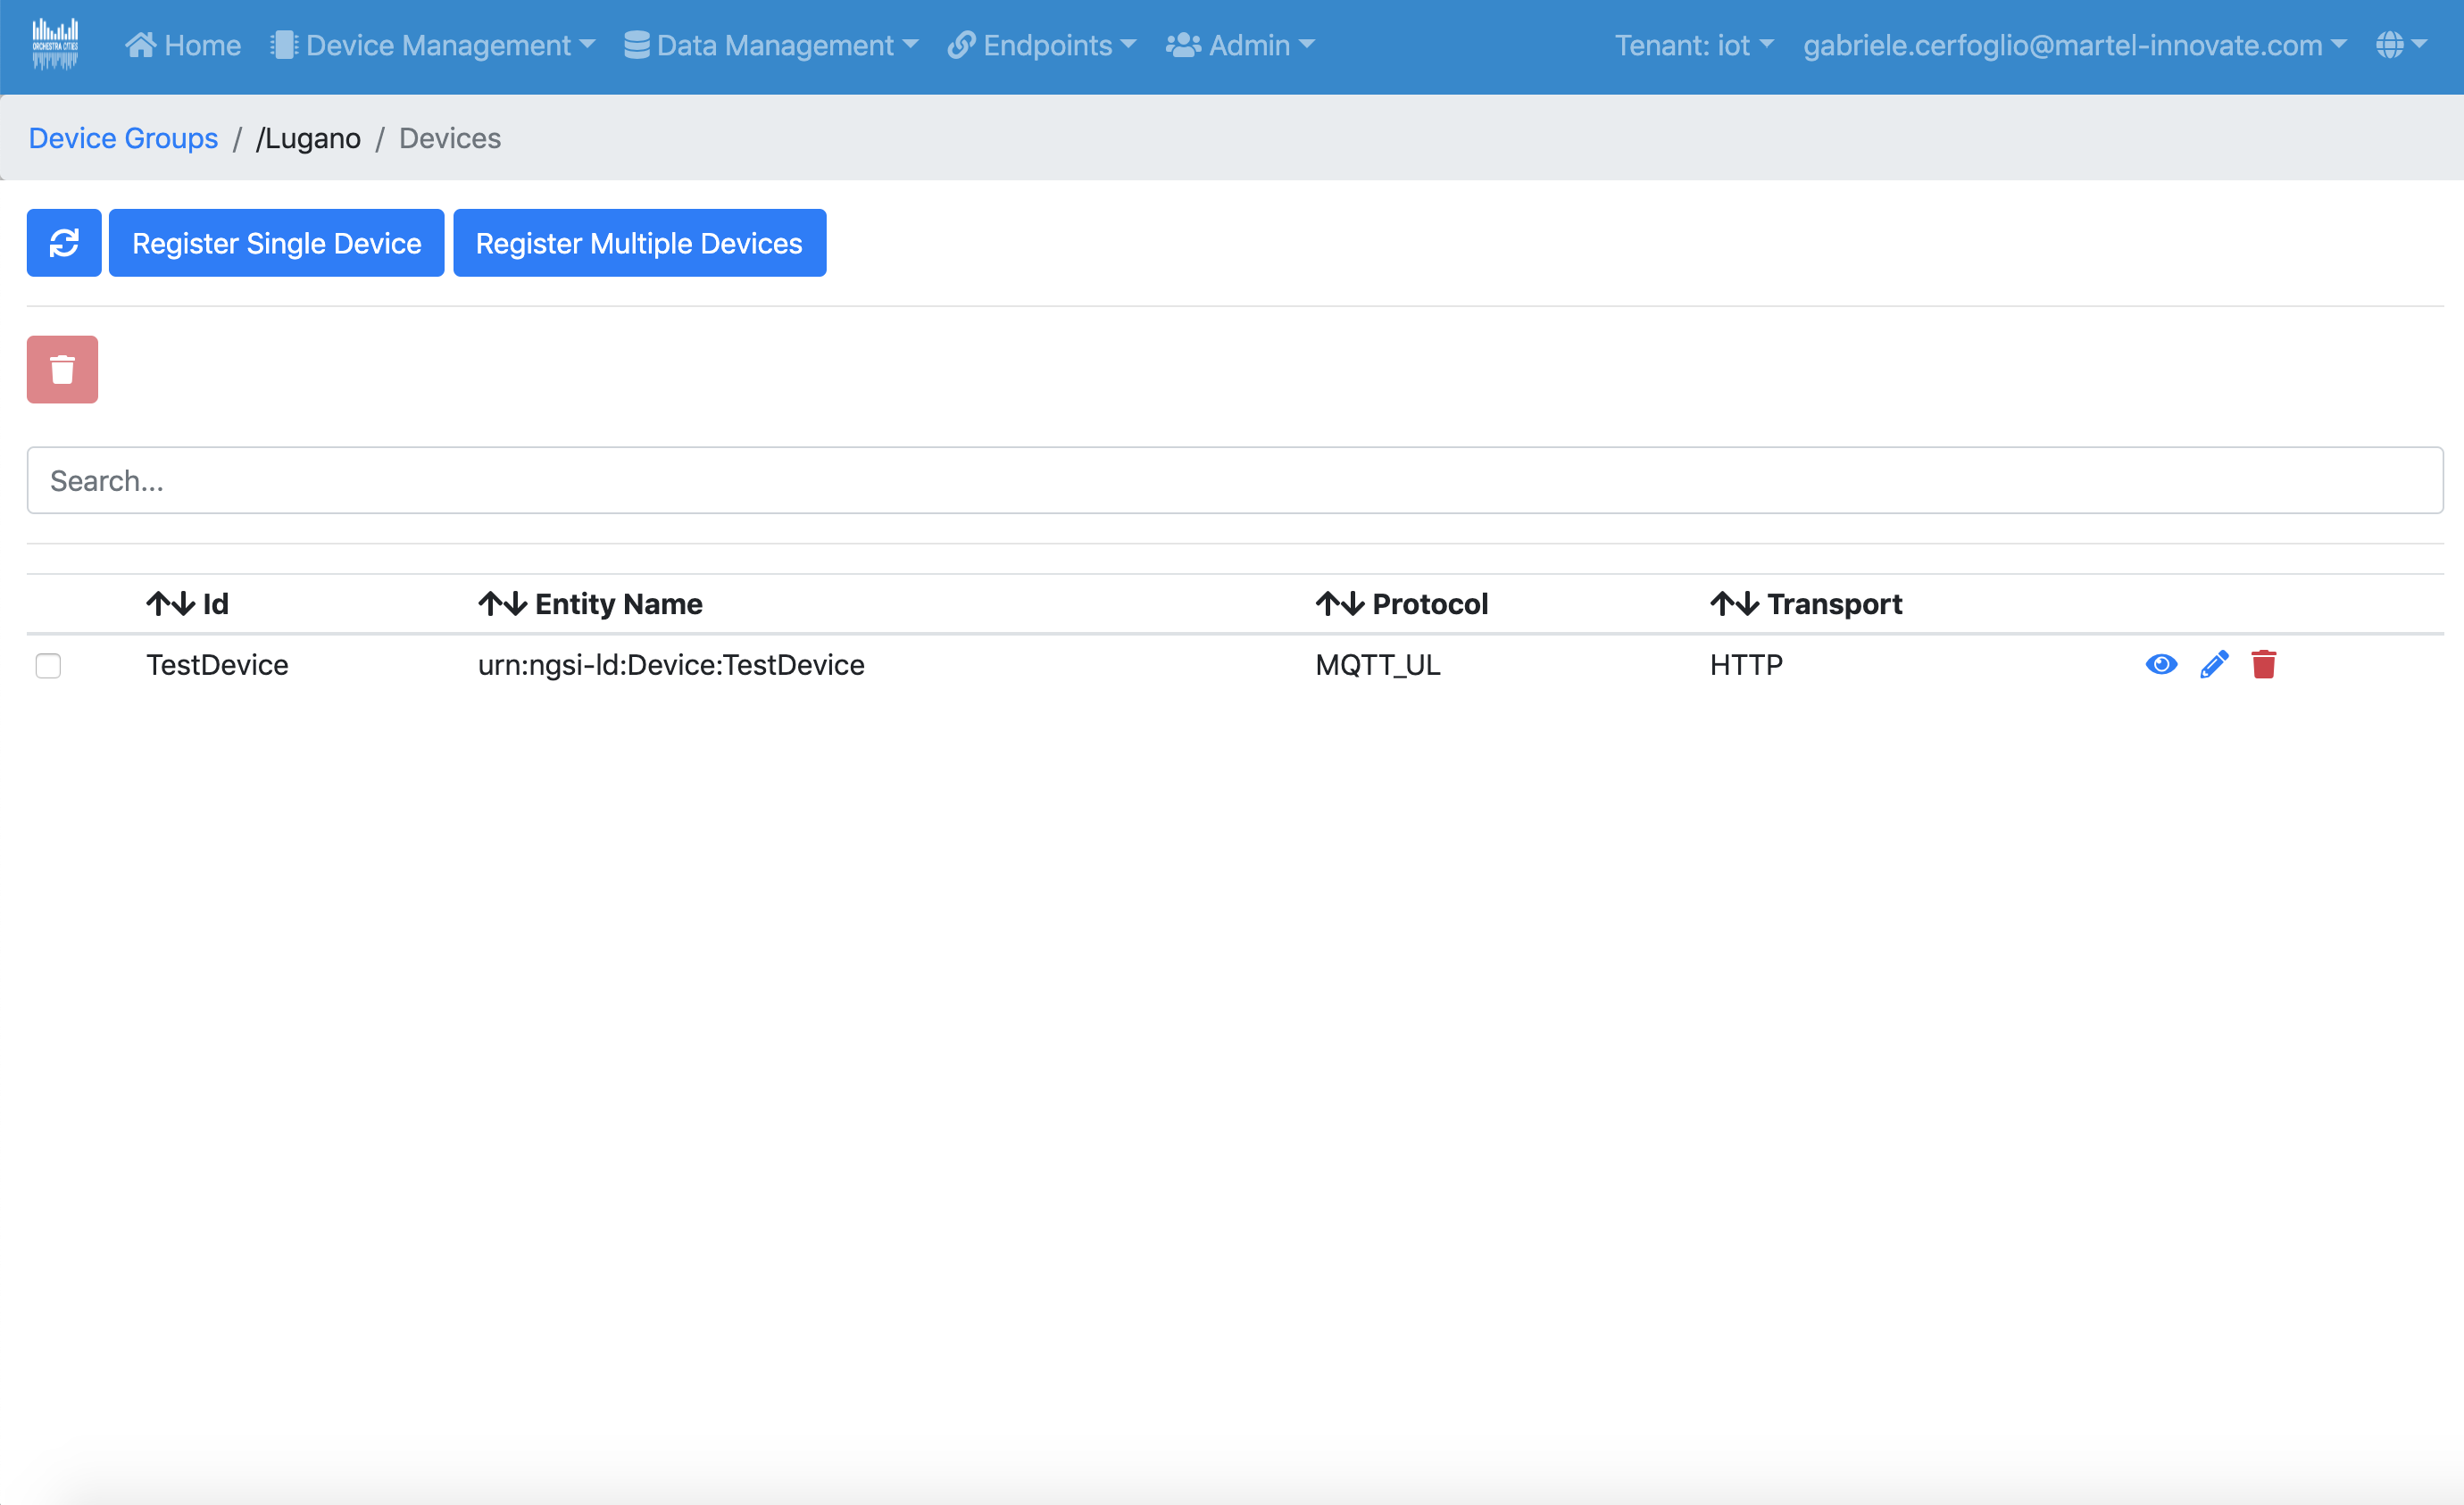
Task: Delete TestDevice using row trash icon
Action: pyautogui.click(x=2264, y=665)
